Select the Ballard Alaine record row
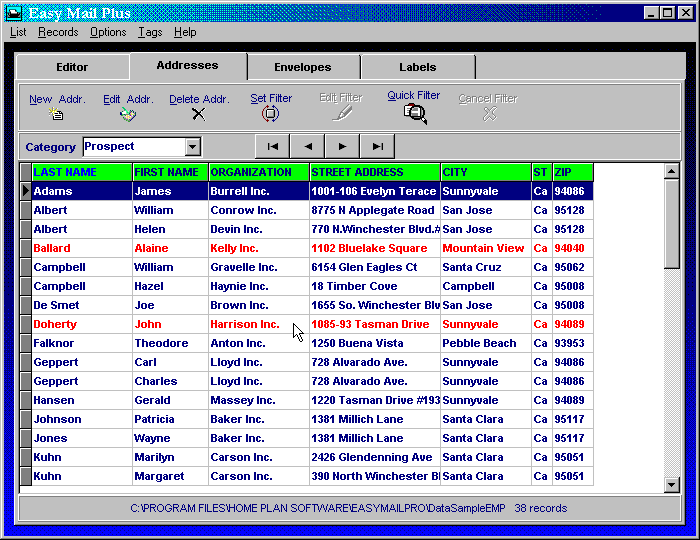Image resolution: width=700 pixels, height=540 pixels. 80,248
